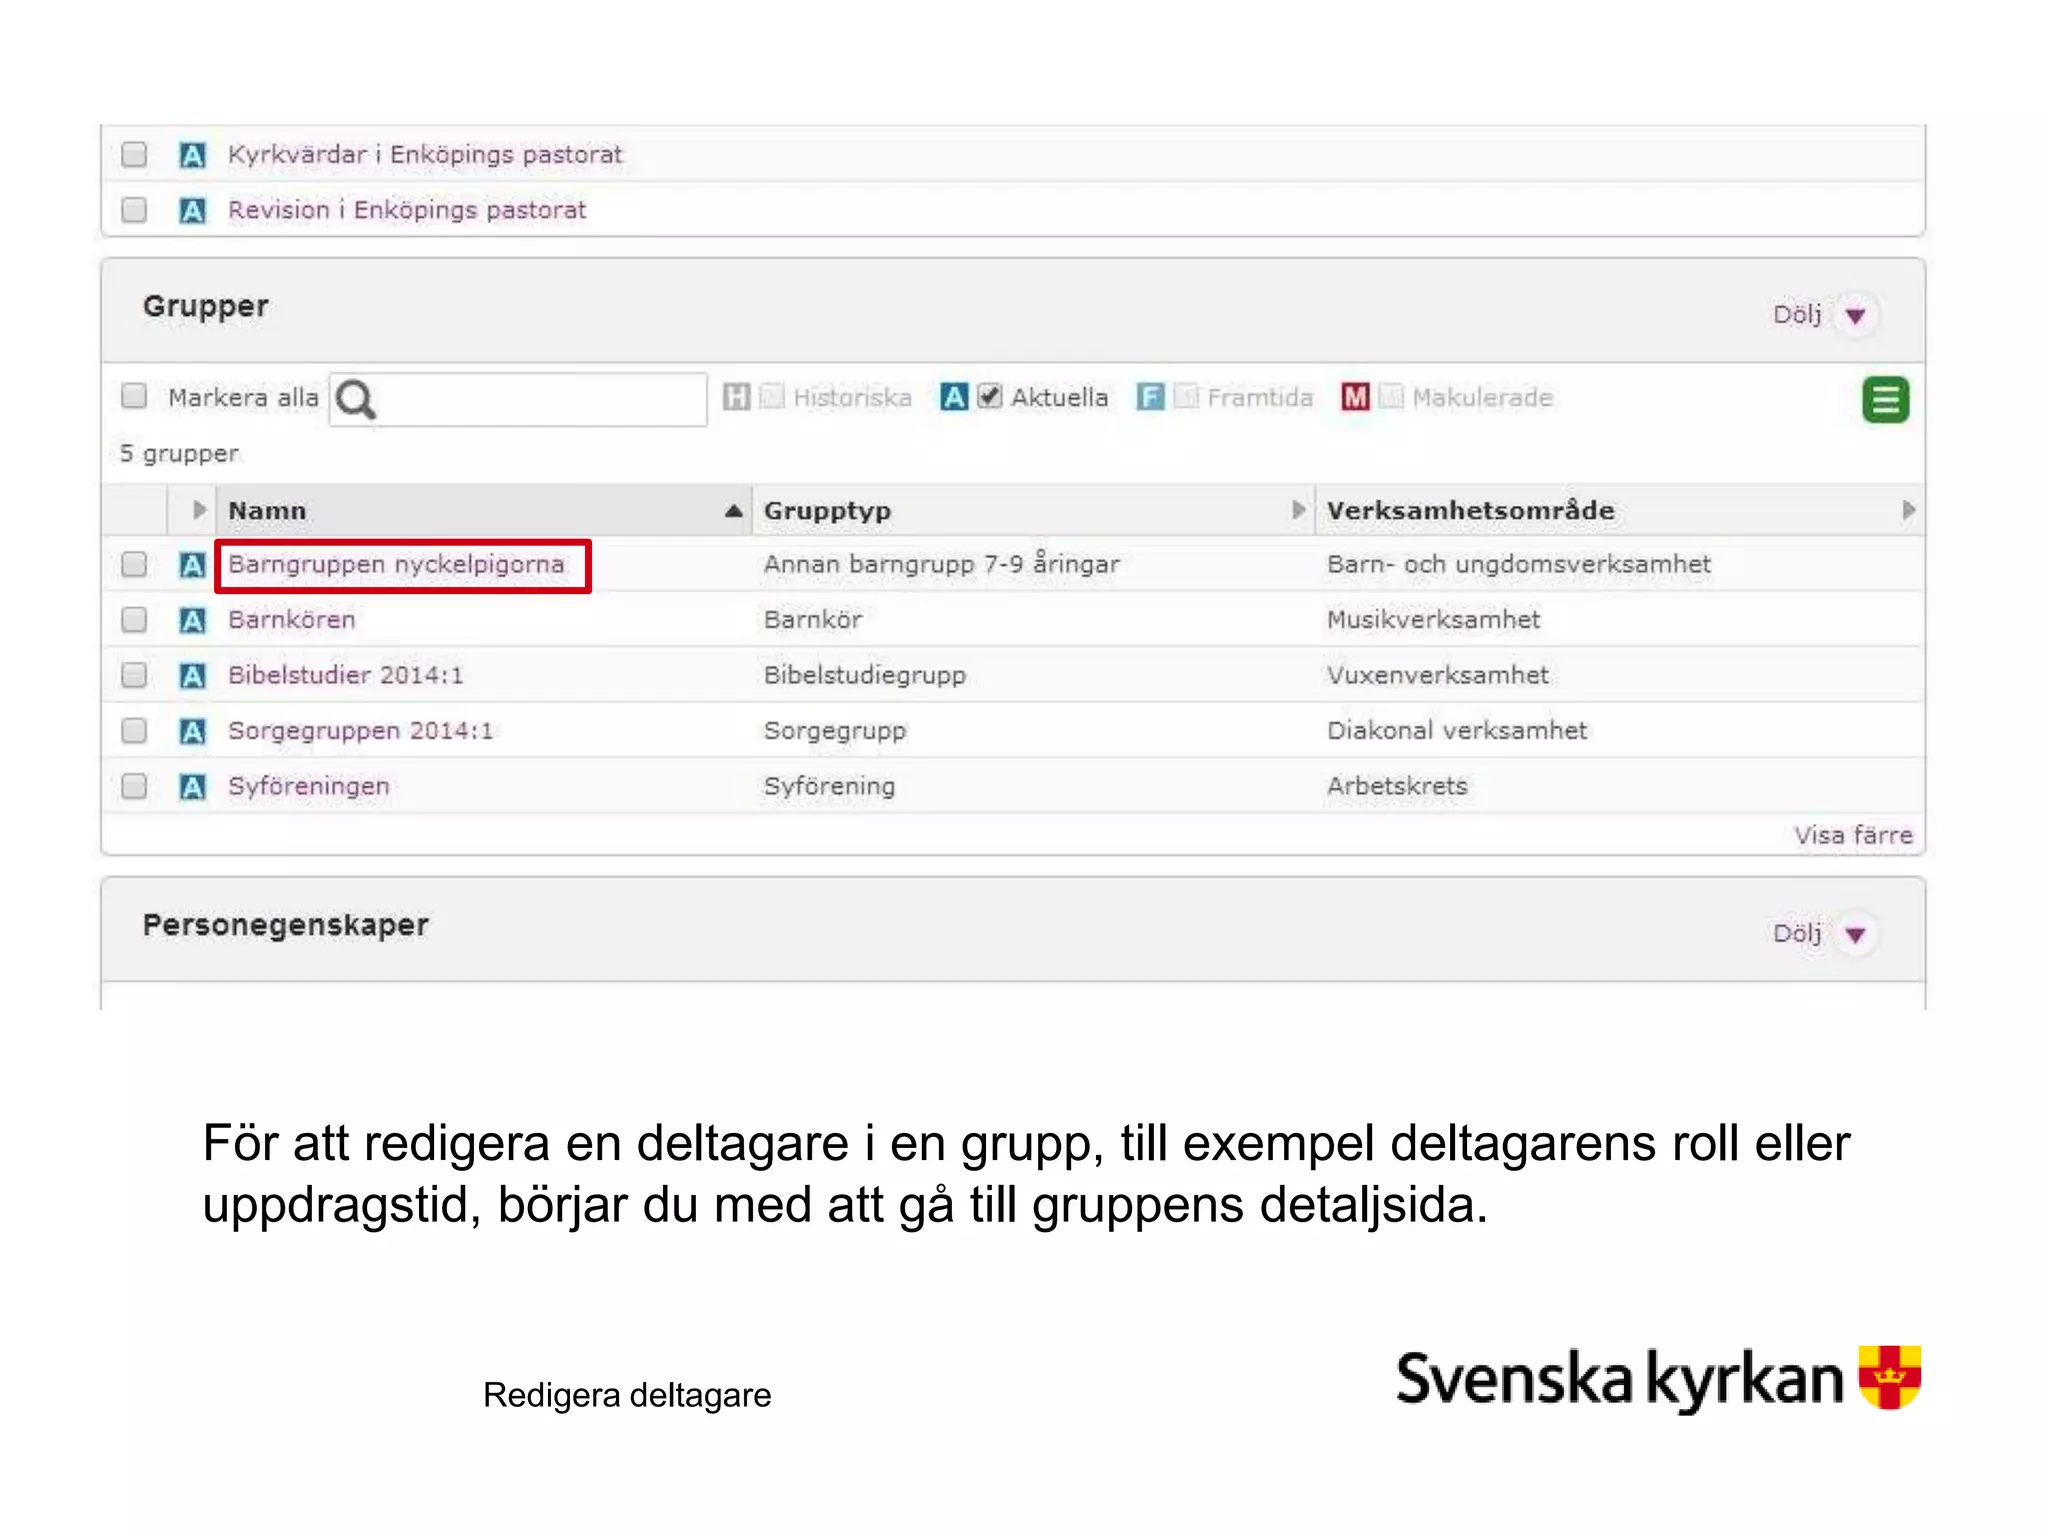
Task: Click the A icon beside Syföreningen
Action: 192,787
